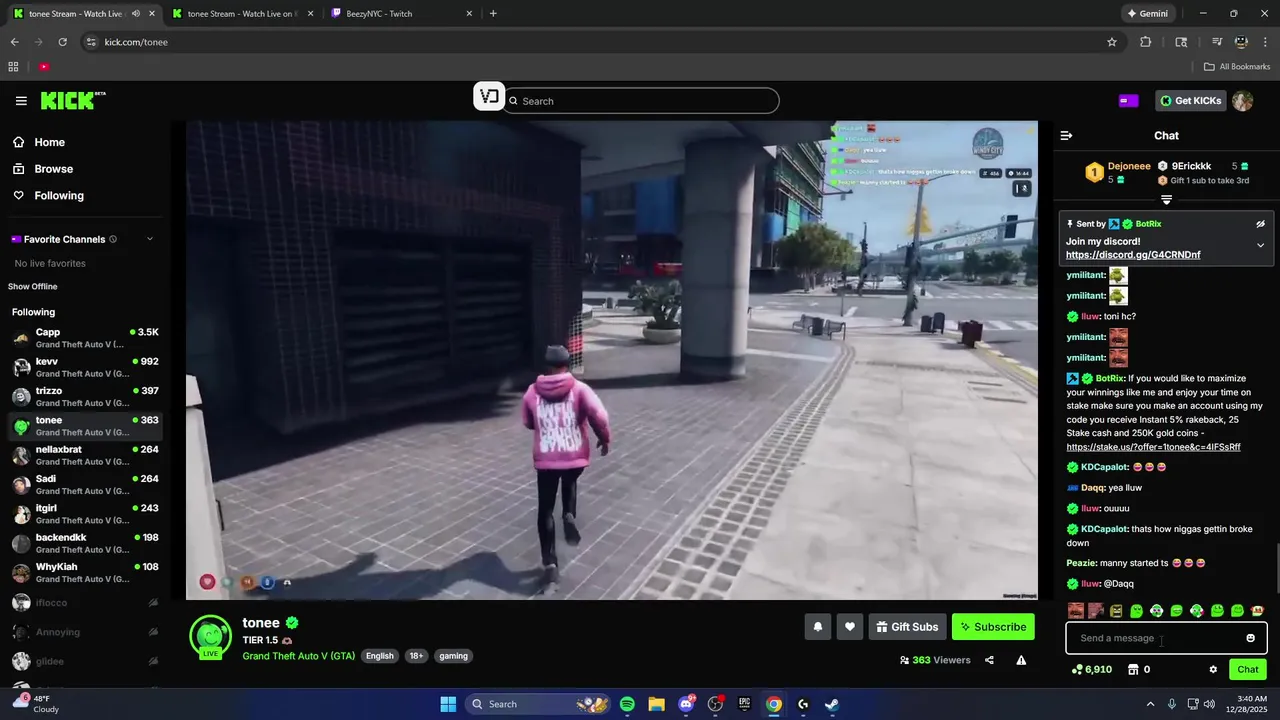This screenshot has width=1280, height=720.
Task: Click the Gift Subs button
Action: tap(907, 627)
